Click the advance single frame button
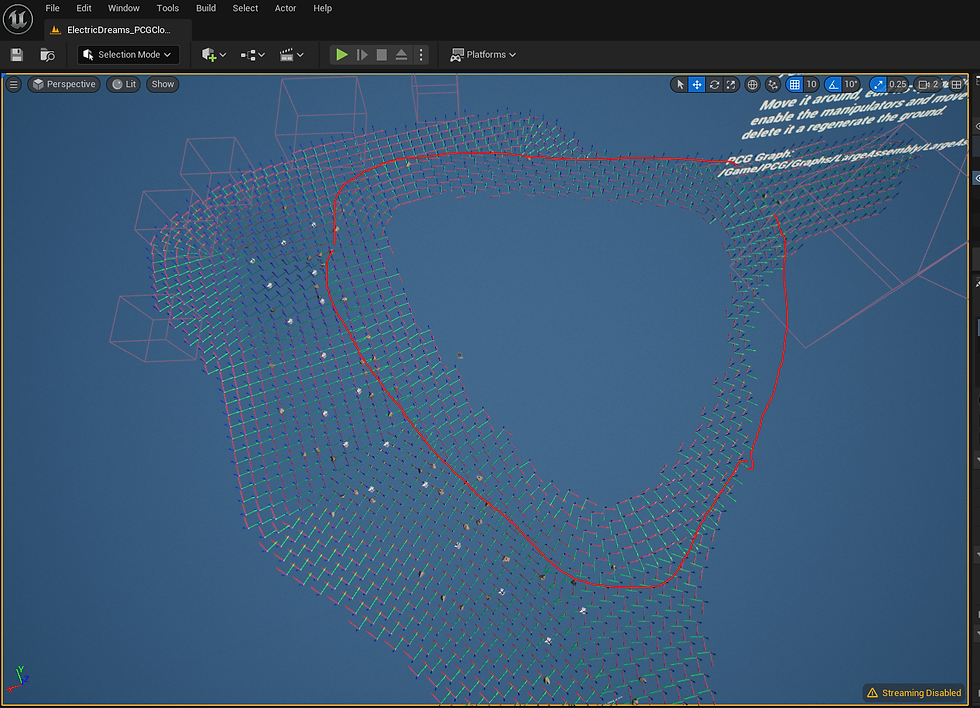Screen dimensions: 980x708 pos(362,55)
